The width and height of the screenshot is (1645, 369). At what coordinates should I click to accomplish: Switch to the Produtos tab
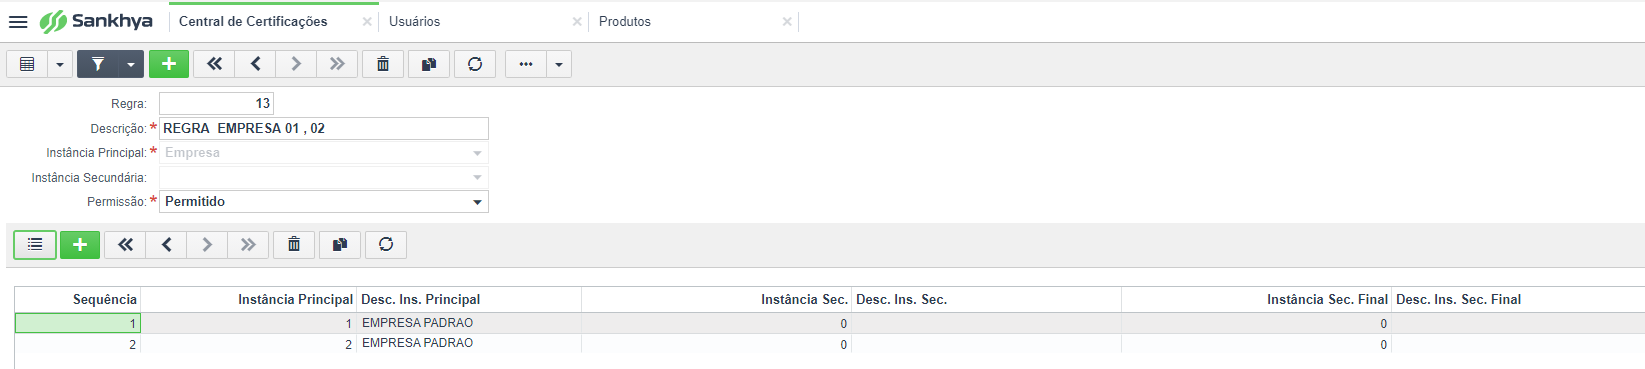click(625, 21)
